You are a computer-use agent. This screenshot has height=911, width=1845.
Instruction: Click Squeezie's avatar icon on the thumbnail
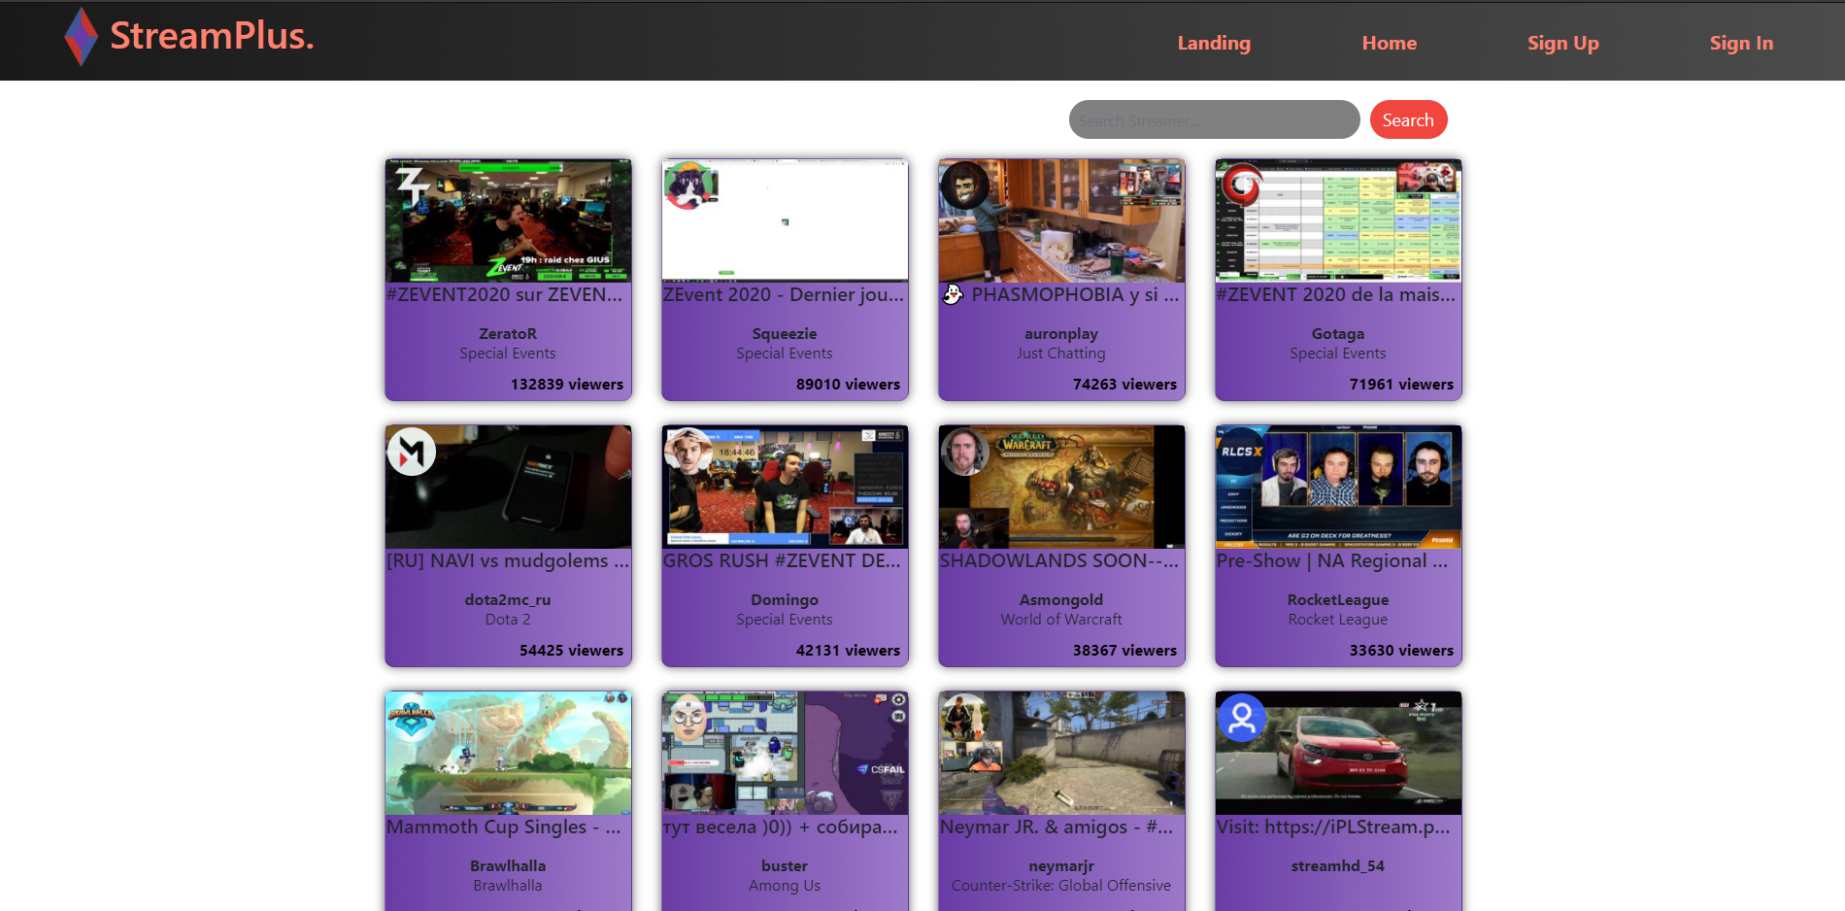click(688, 185)
